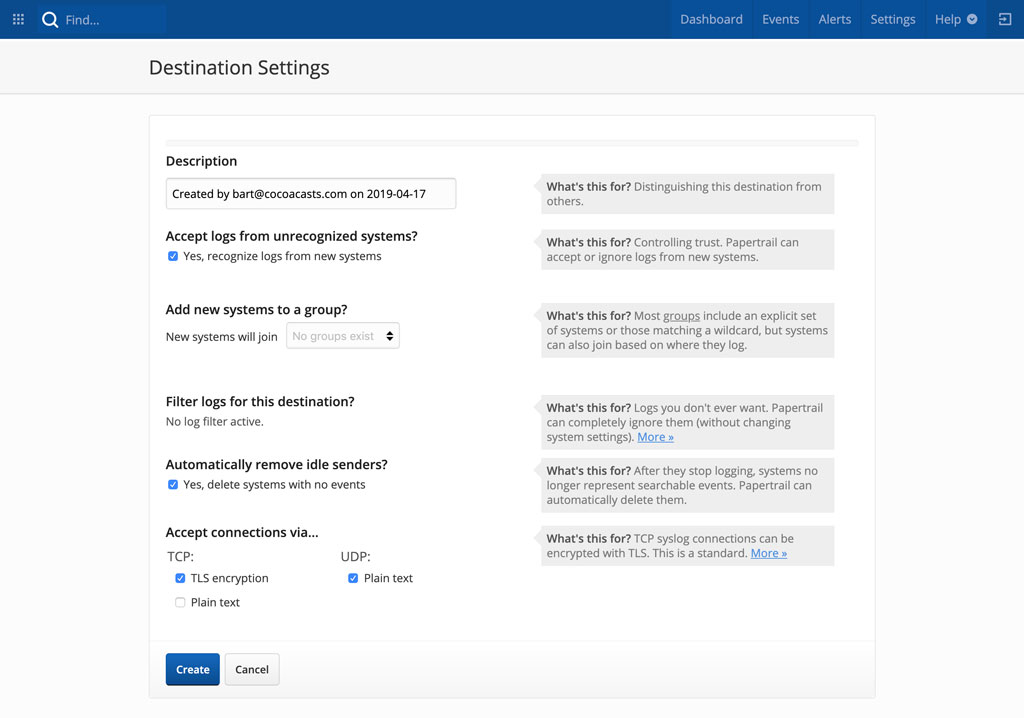Disable deleting systems with no events

tap(173, 484)
